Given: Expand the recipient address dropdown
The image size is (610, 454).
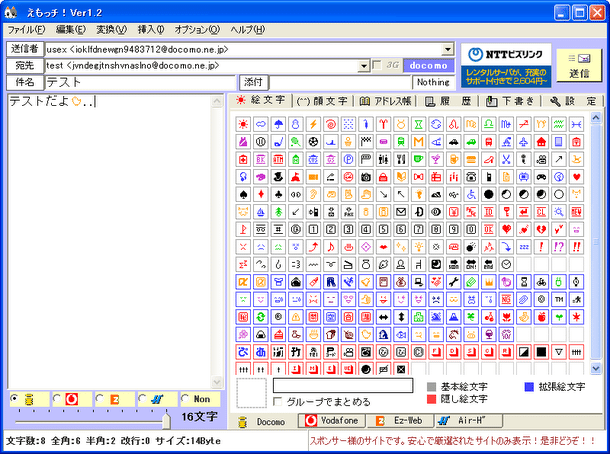Looking at the screenshot, I should [x=363, y=66].
